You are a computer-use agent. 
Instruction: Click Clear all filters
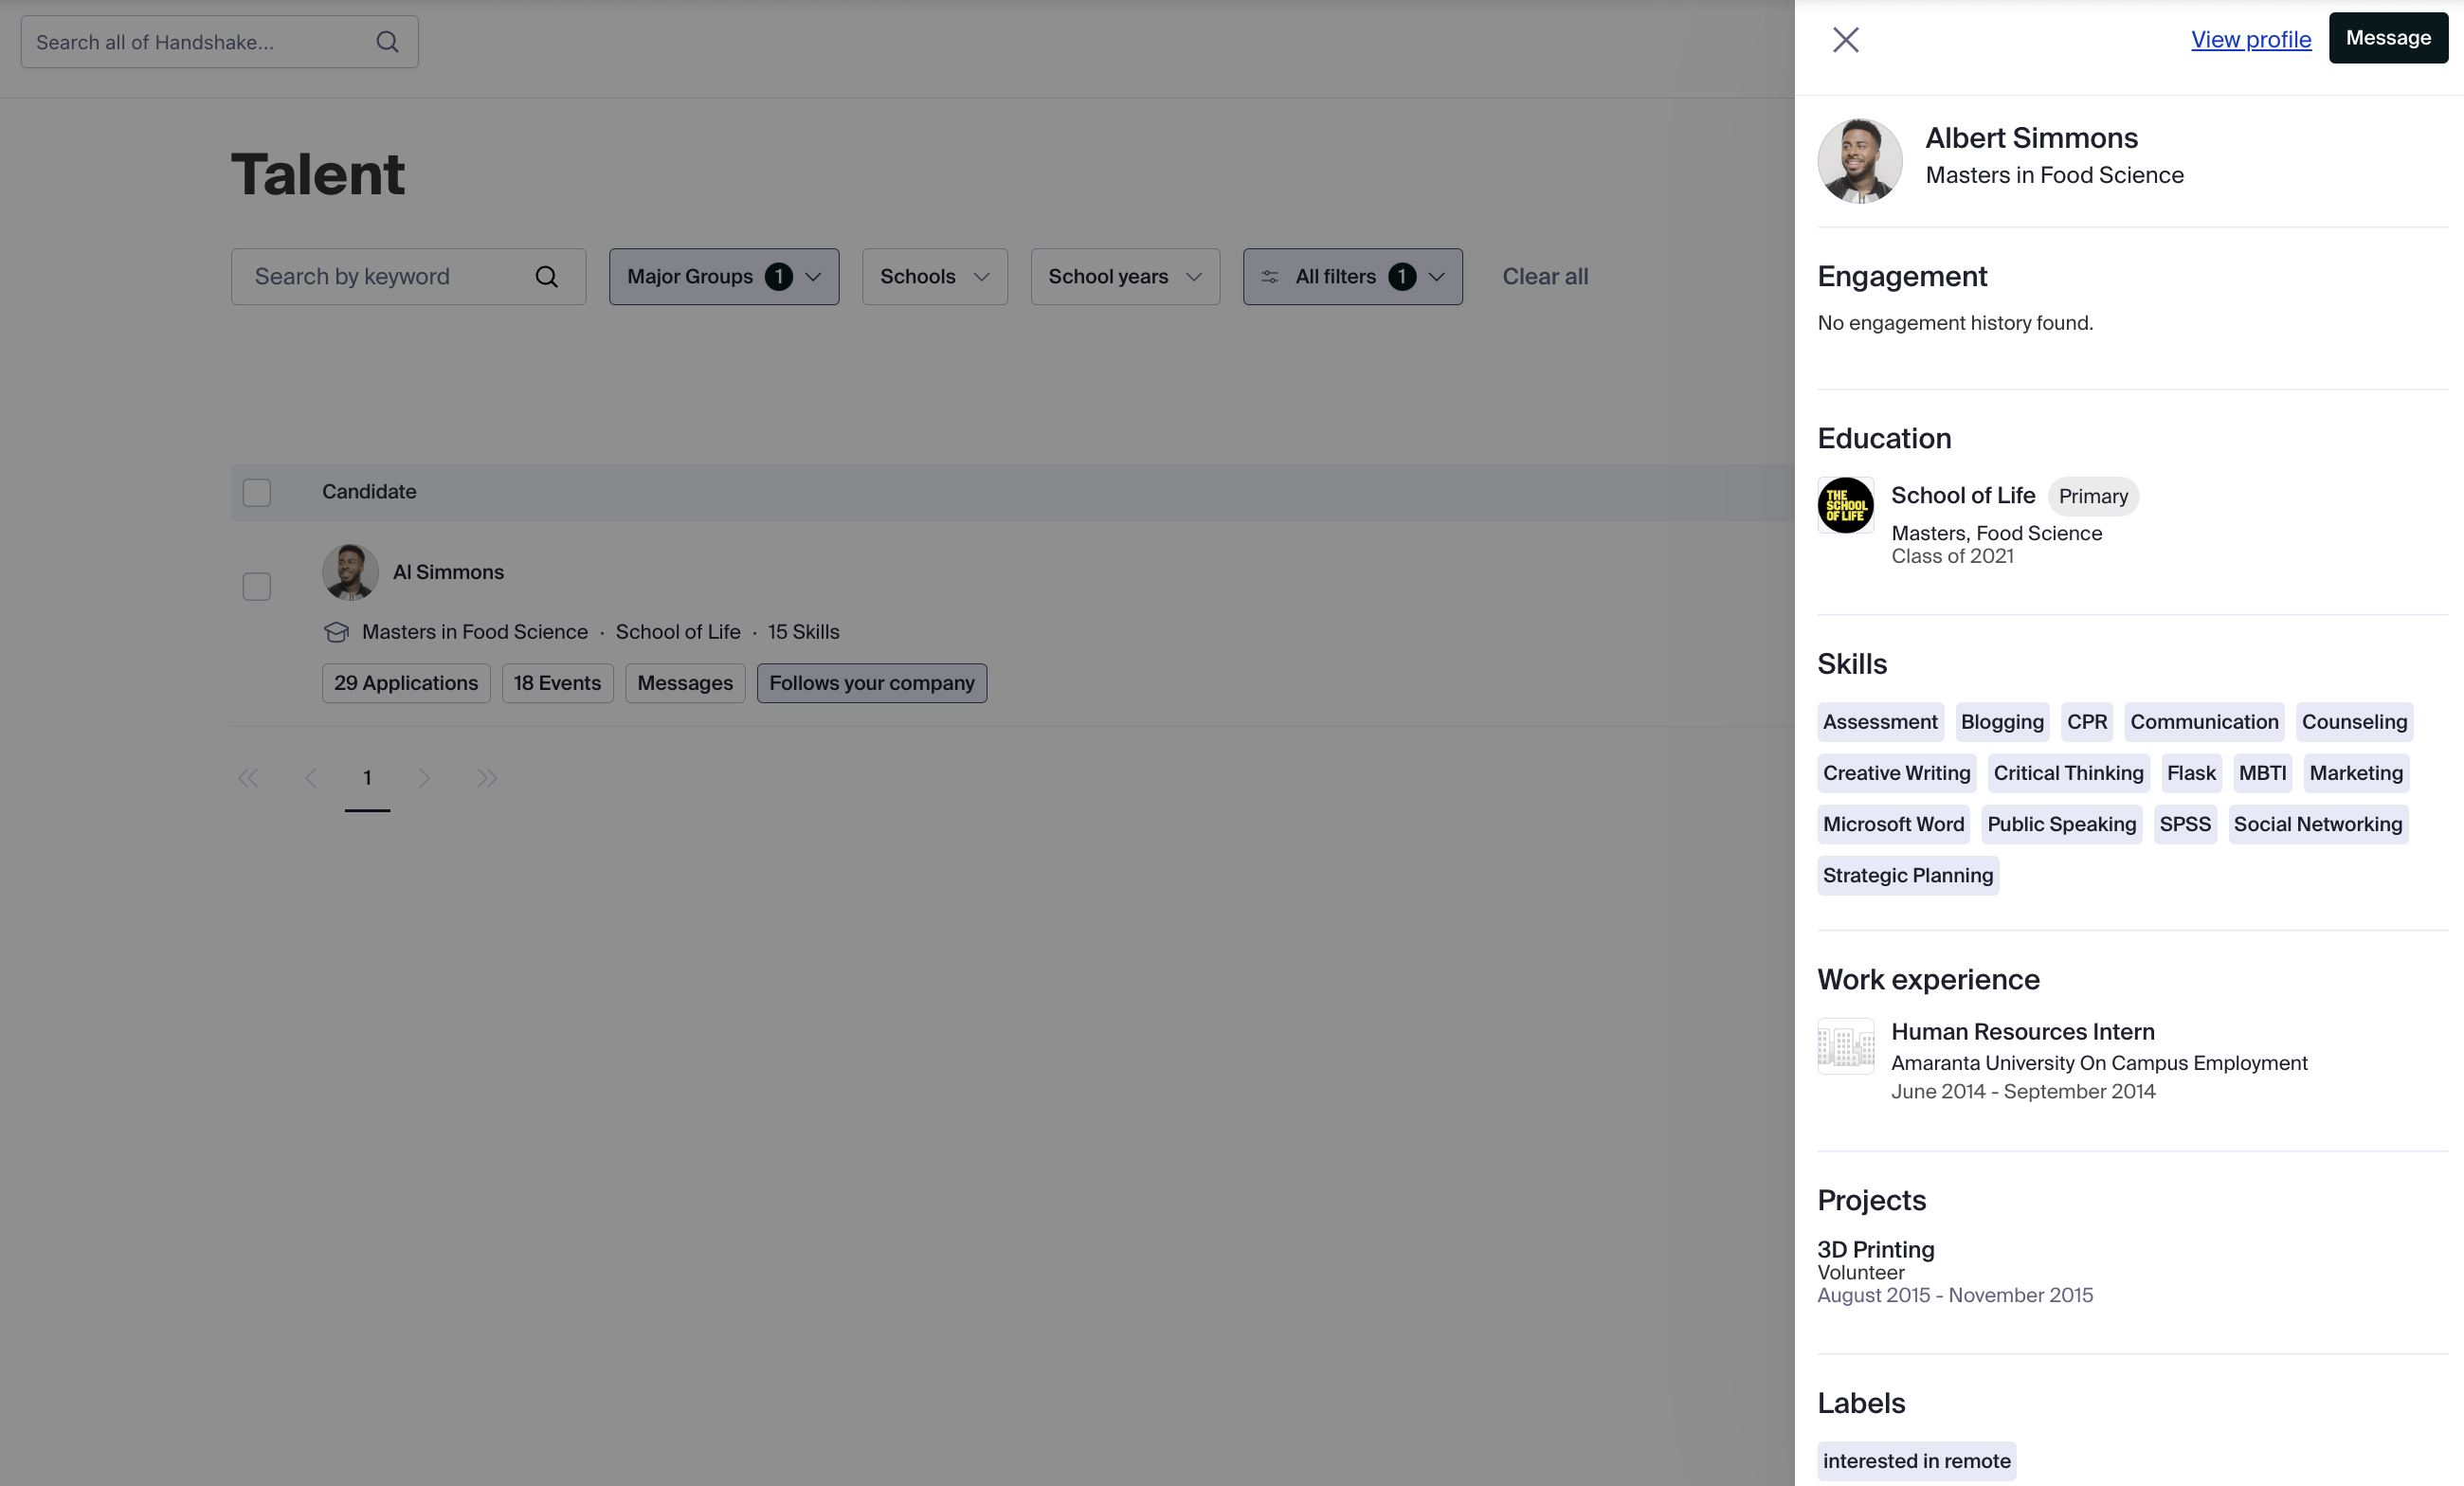(1545, 277)
